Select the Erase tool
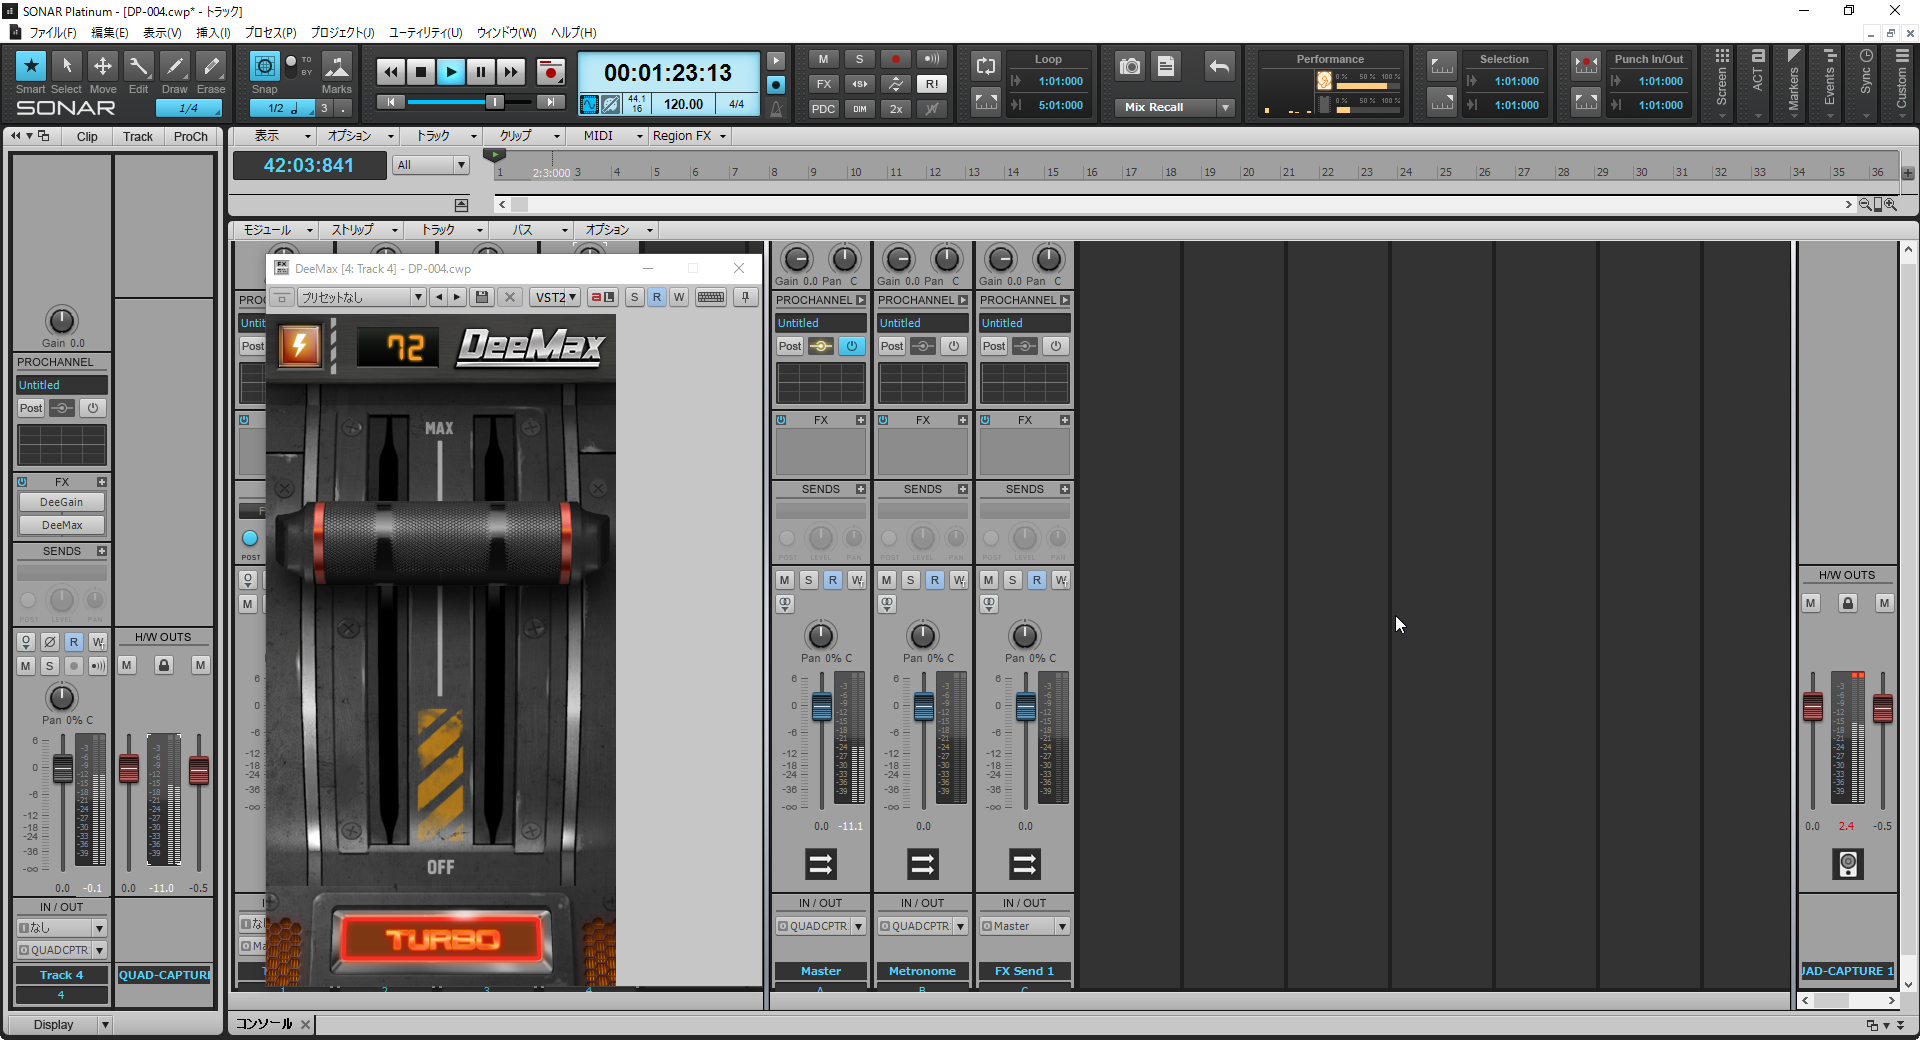Viewport: 1920px width, 1040px height. (x=211, y=67)
